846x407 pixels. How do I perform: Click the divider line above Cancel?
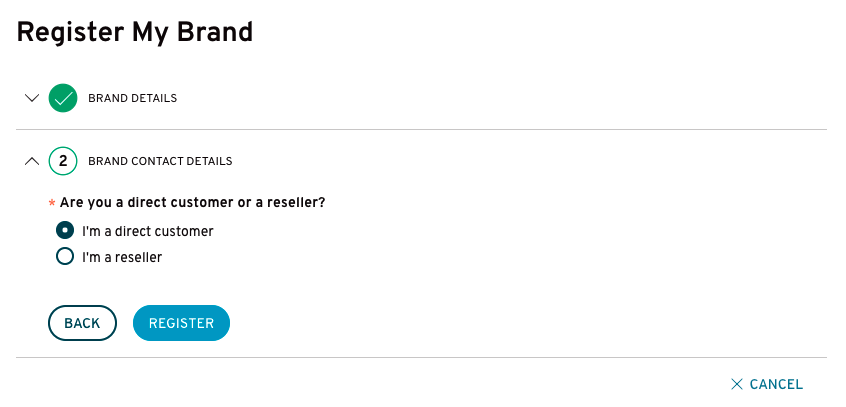click(421, 357)
